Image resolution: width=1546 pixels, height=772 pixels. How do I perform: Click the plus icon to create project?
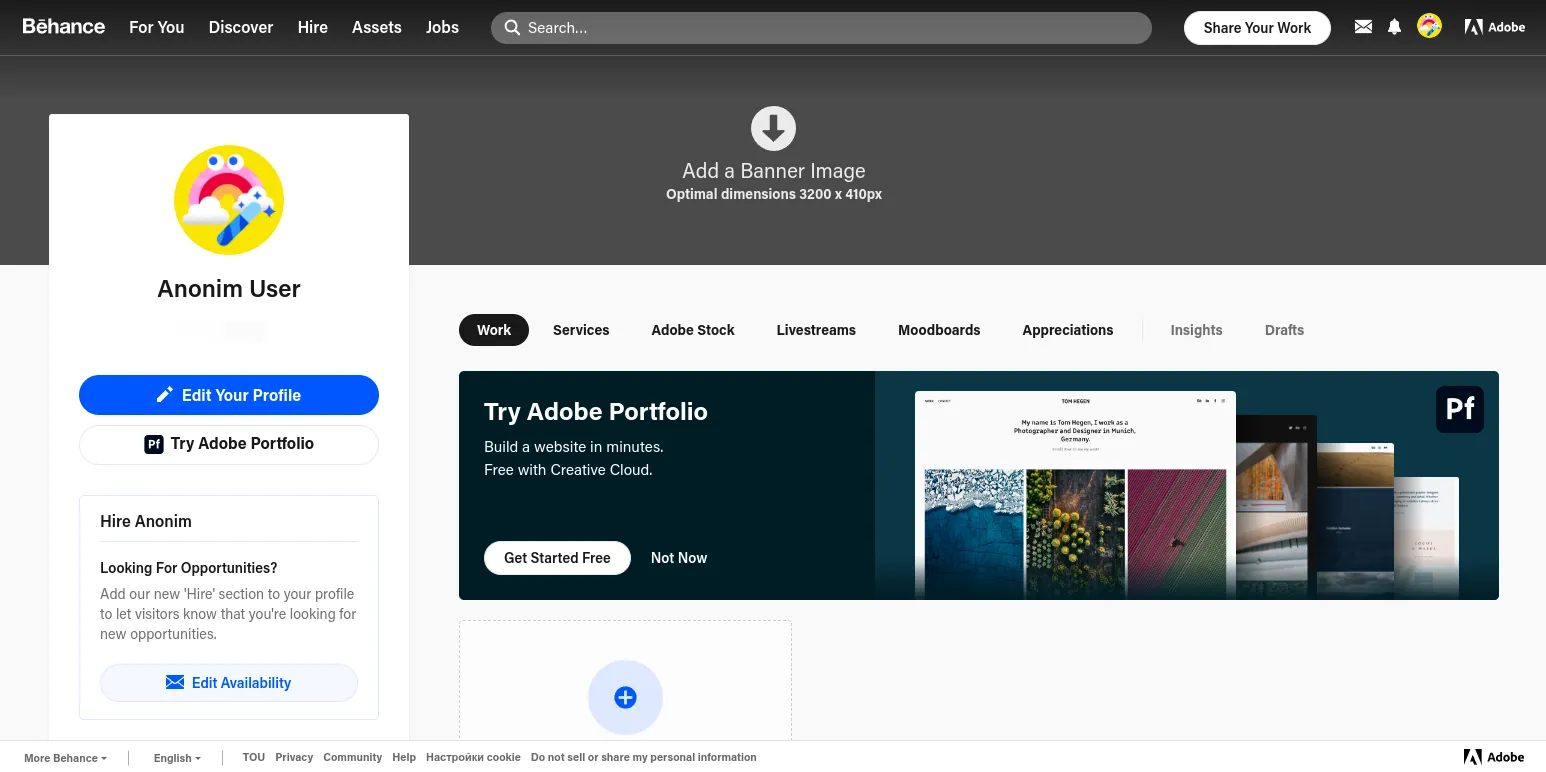click(625, 697)
